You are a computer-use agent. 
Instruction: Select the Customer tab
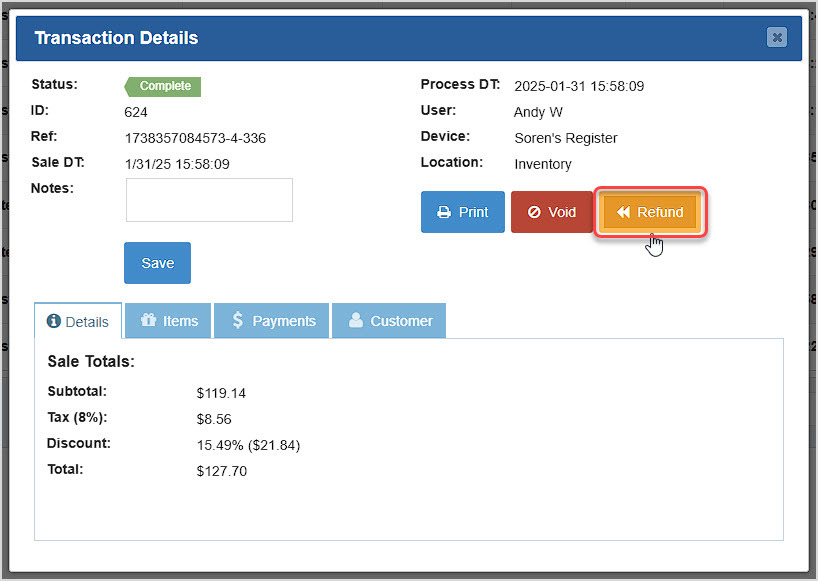pos(389,320)
